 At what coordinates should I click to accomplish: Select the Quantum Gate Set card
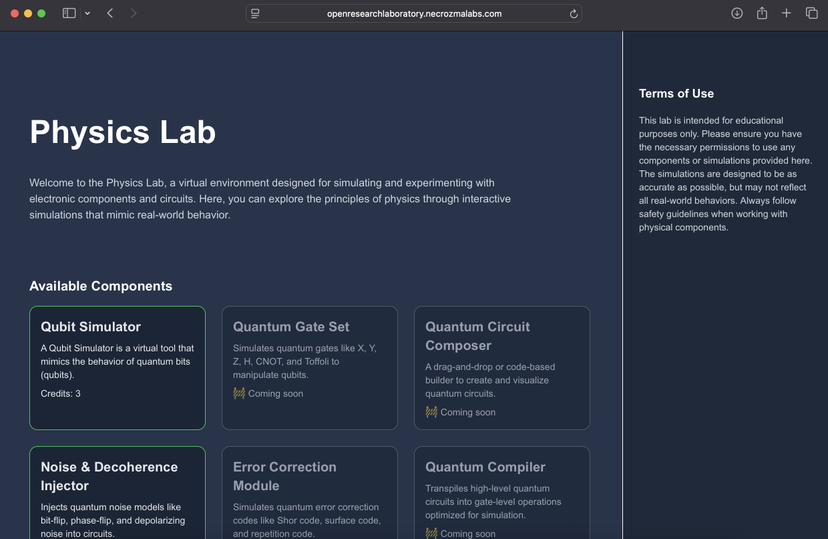click(309, 368)
